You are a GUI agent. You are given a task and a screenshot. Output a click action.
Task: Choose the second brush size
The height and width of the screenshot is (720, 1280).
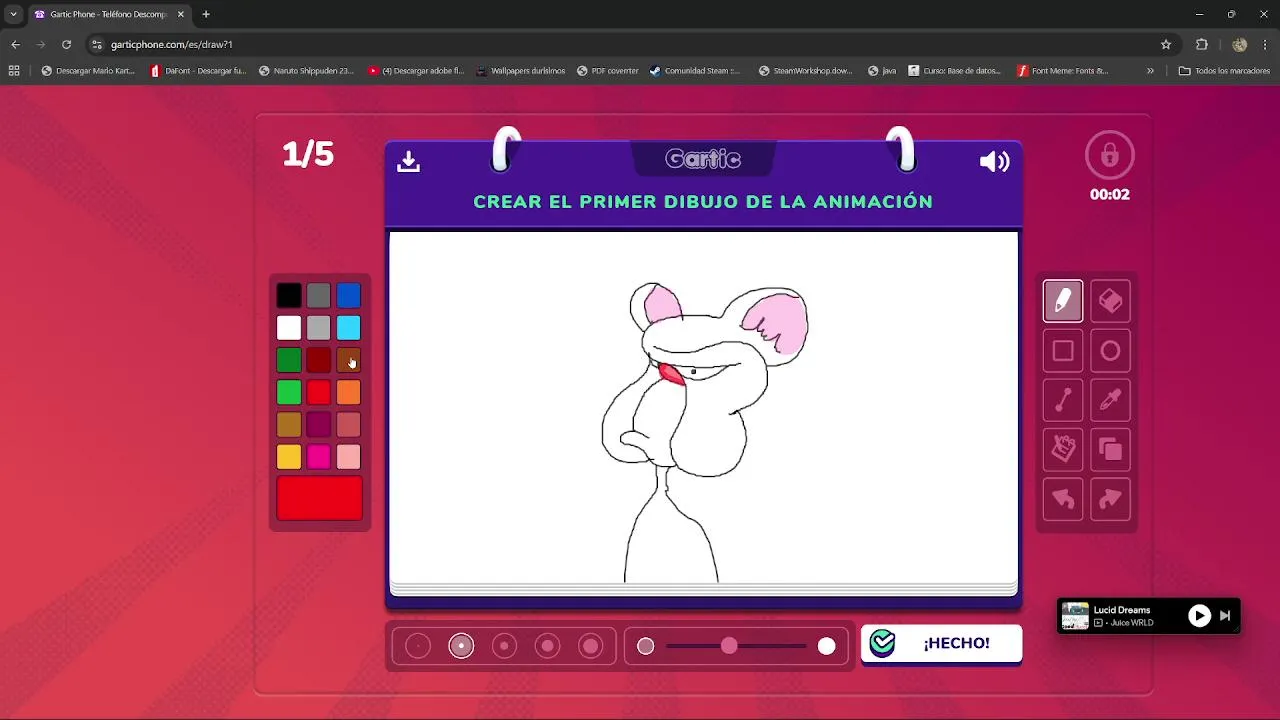461,646
